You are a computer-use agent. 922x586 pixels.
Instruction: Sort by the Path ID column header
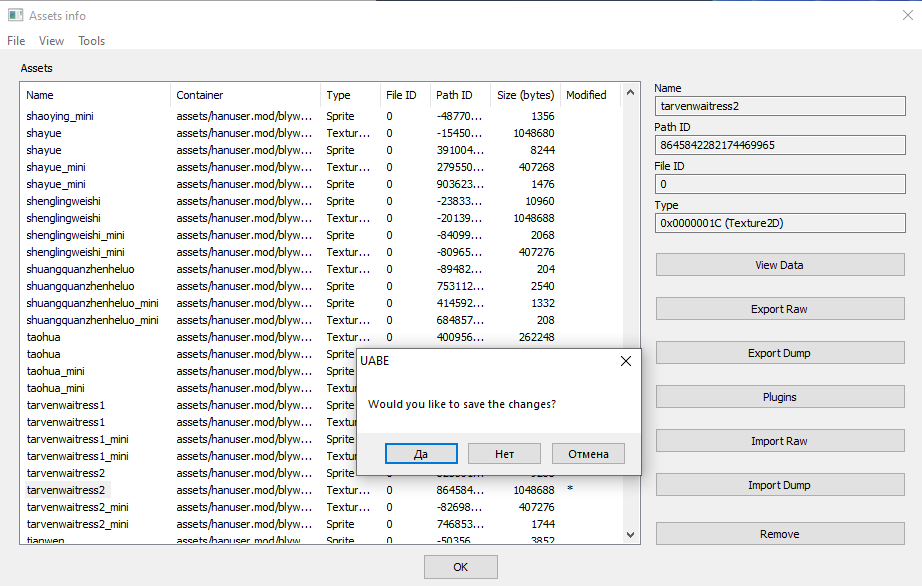coord(459,95)
